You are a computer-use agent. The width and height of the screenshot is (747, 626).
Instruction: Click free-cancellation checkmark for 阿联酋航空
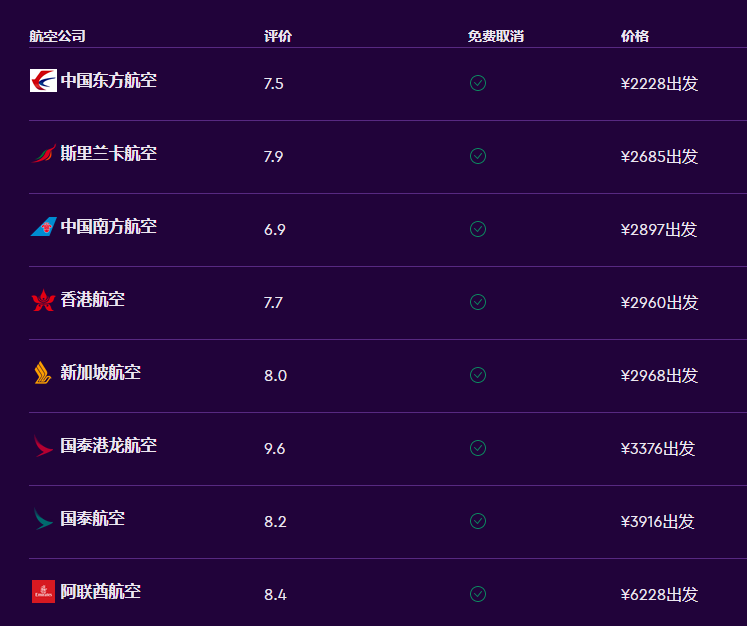(478, 594)
